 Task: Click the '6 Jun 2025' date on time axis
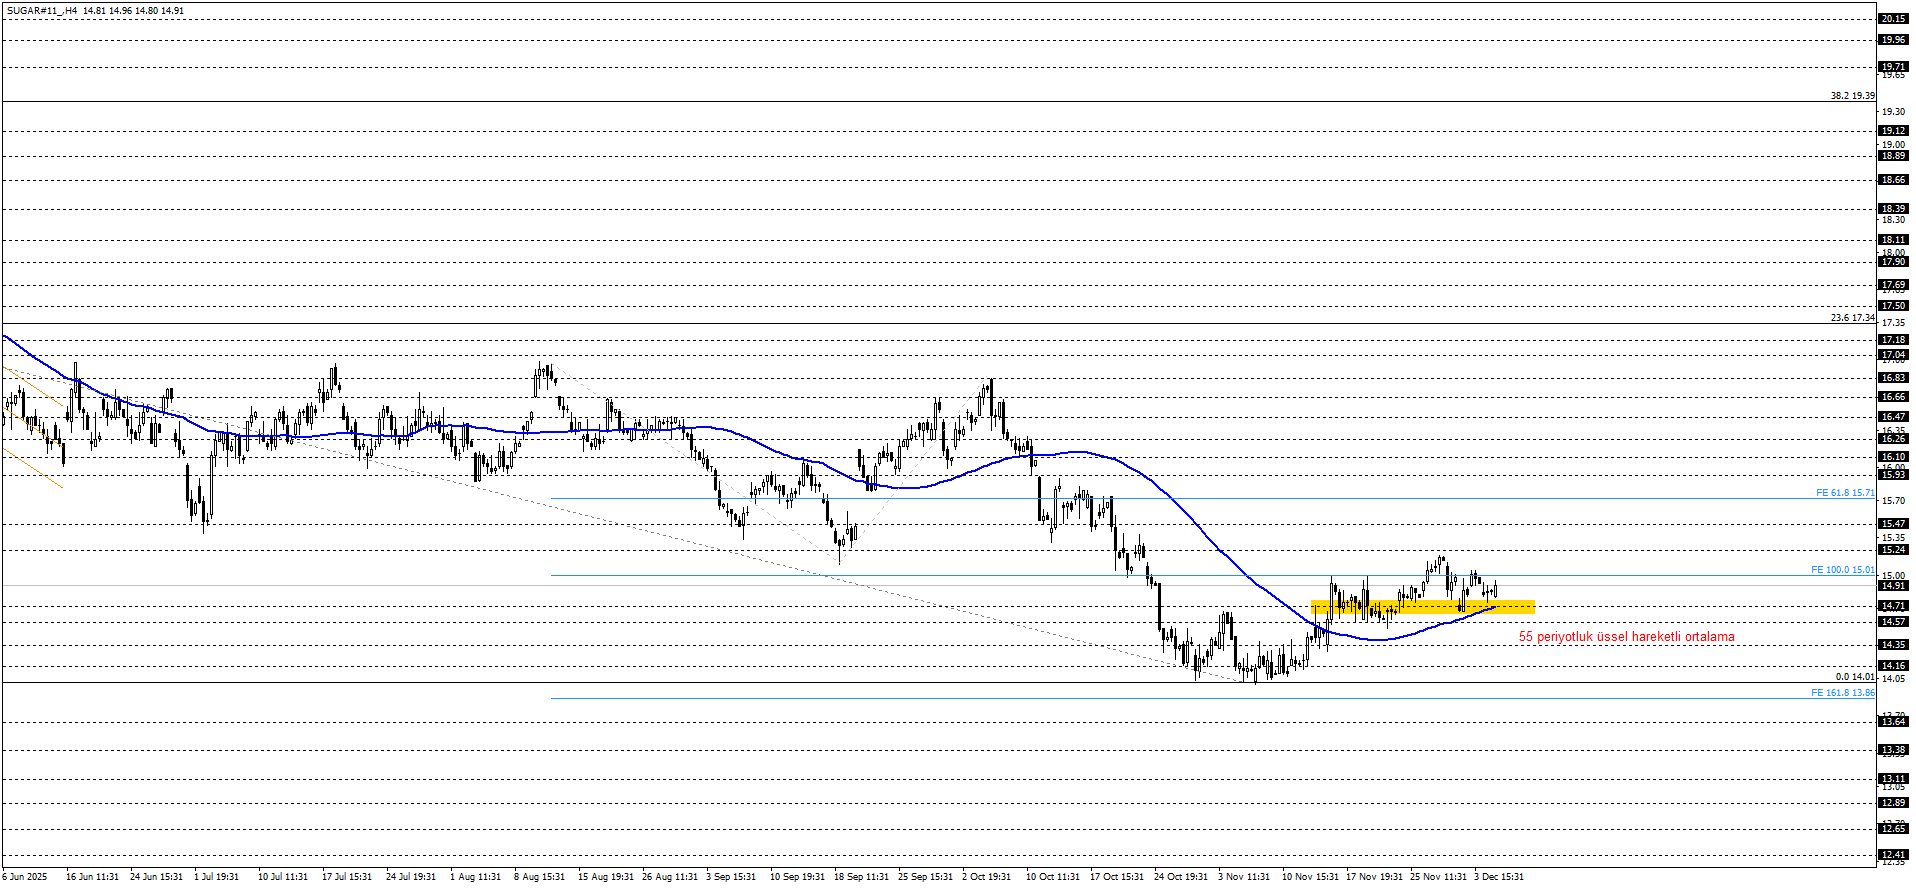click(x=25, y=877)
